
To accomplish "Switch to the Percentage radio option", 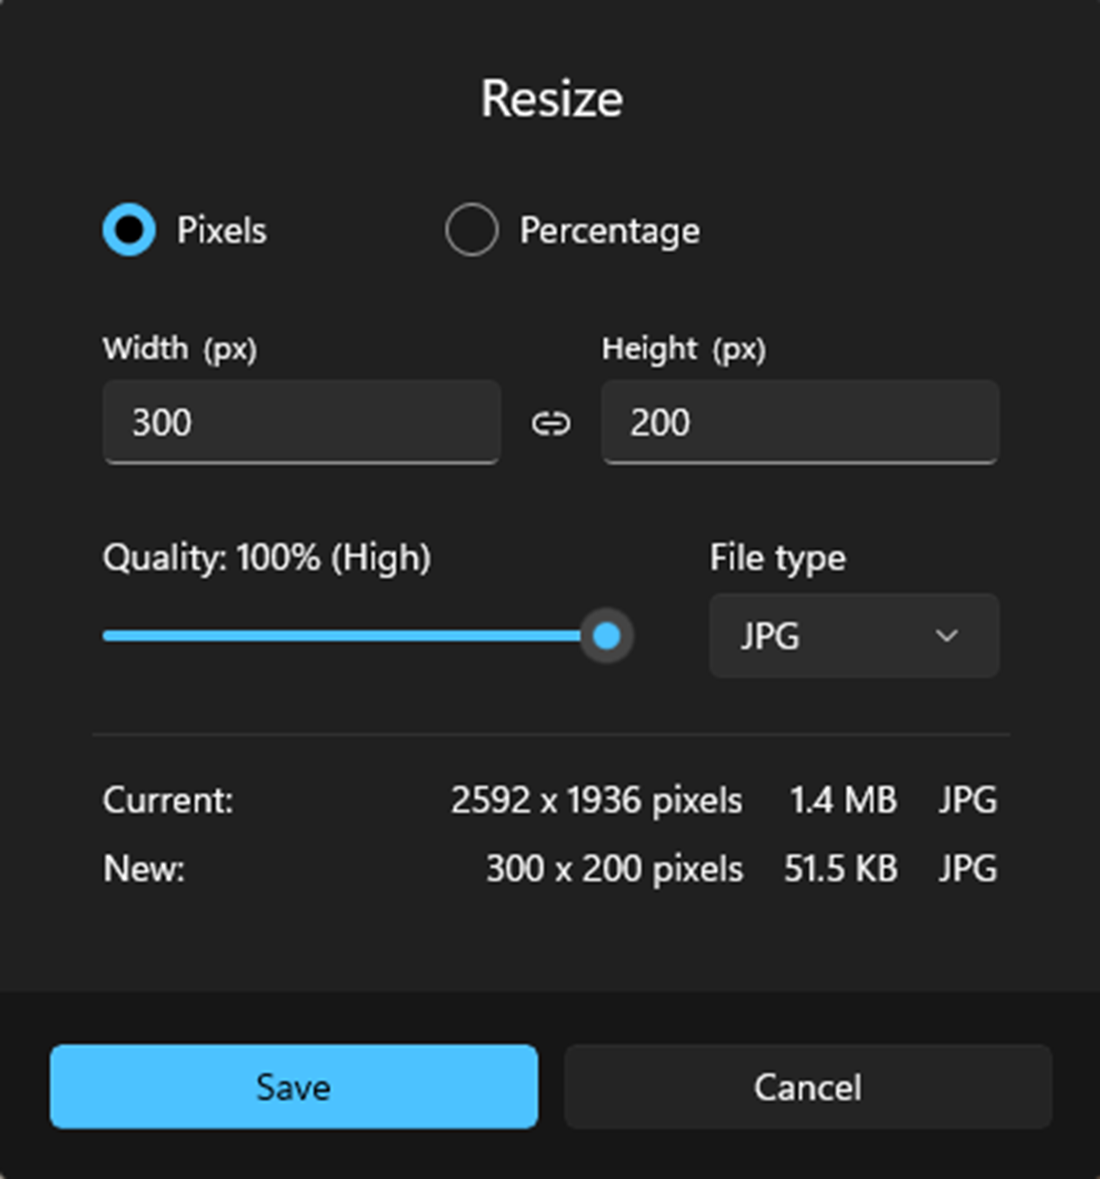I will [471, 230].
